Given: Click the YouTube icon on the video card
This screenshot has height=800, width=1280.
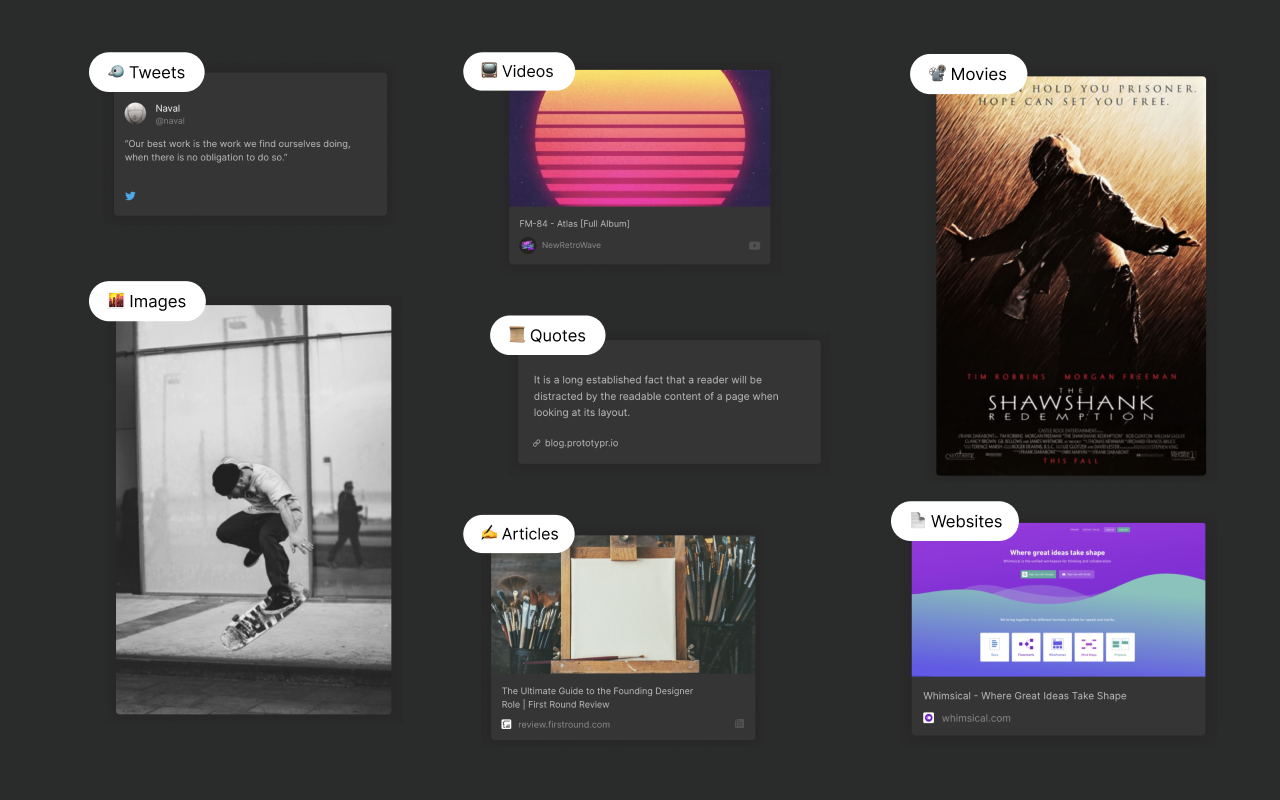Looking at the screenshot, I should (x=754, y=245).
